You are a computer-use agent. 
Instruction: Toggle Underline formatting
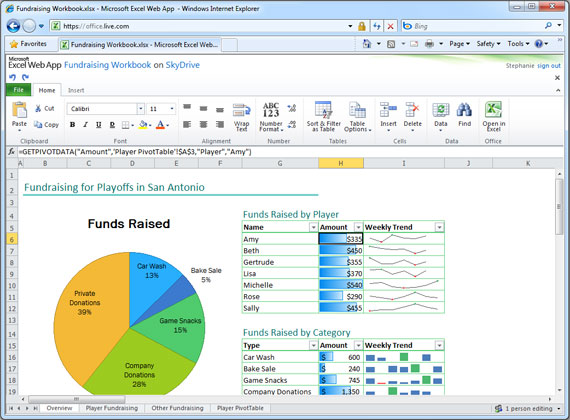click(99, 125)
